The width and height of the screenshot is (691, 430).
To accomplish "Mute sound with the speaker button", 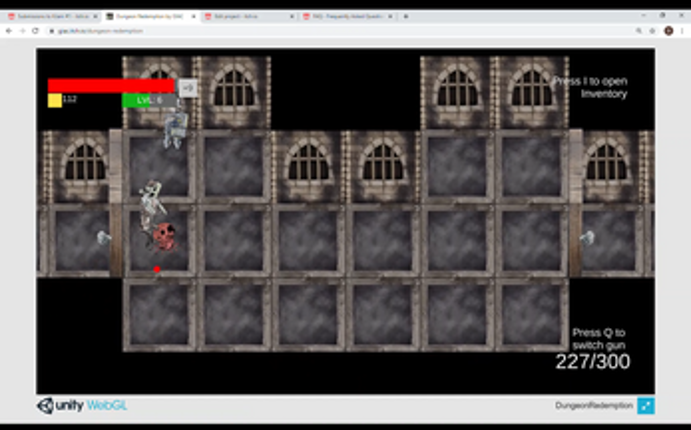I will (x=188, y=88).
